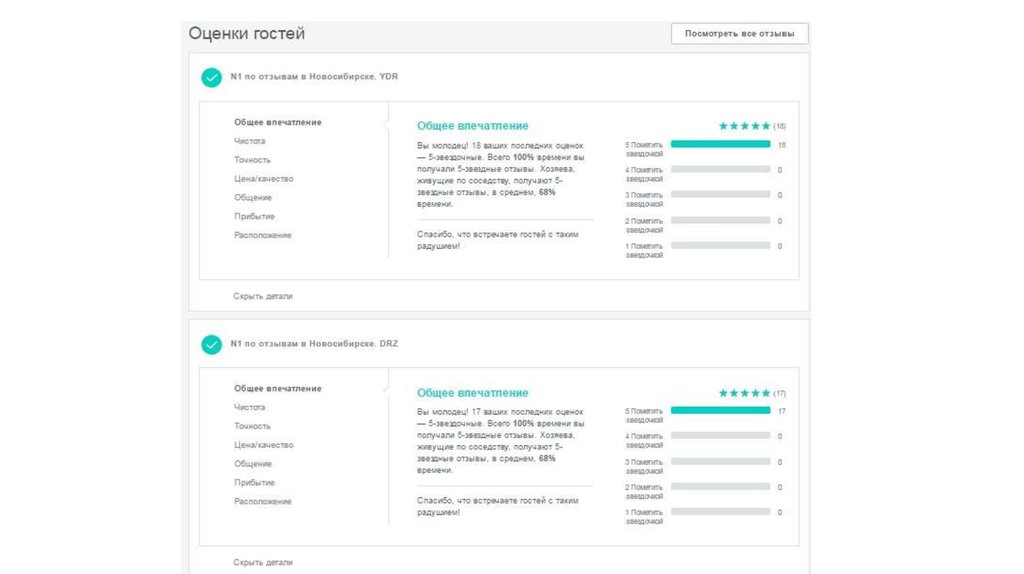Collapse YDR details via Скрыть детали
The height and width of the screenshot is (574, 1024).
pos(263,296)
